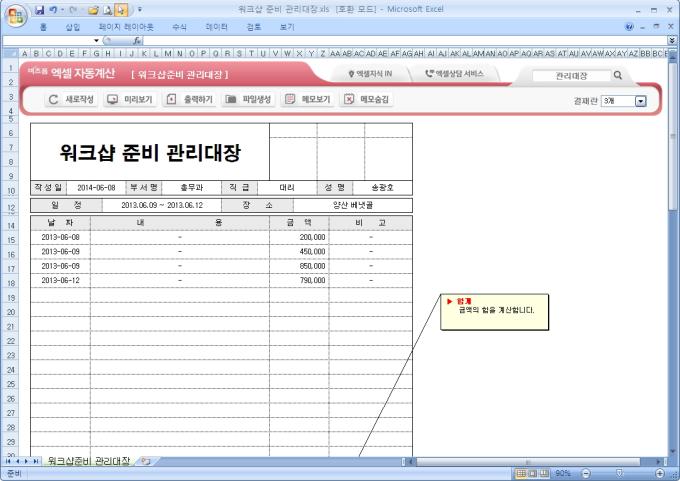Switch to the 페이지 레이아웃 tab
The width and height of the screenshot is (680, 481).
tap(126, 27)
